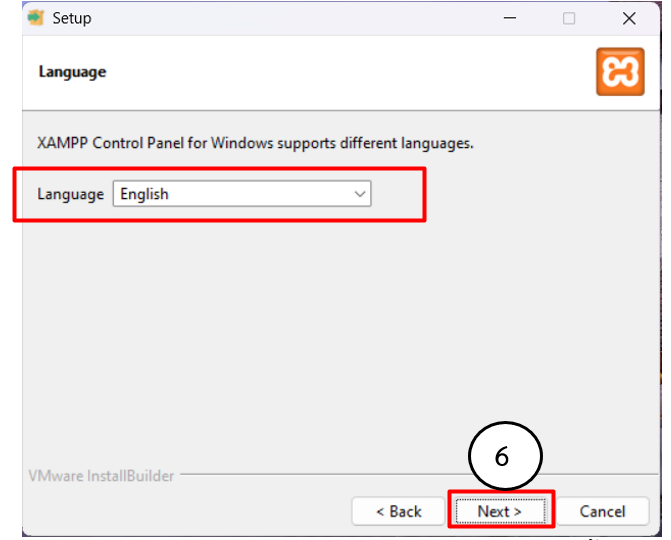Click the "Setup" window title text

[73, 18]
